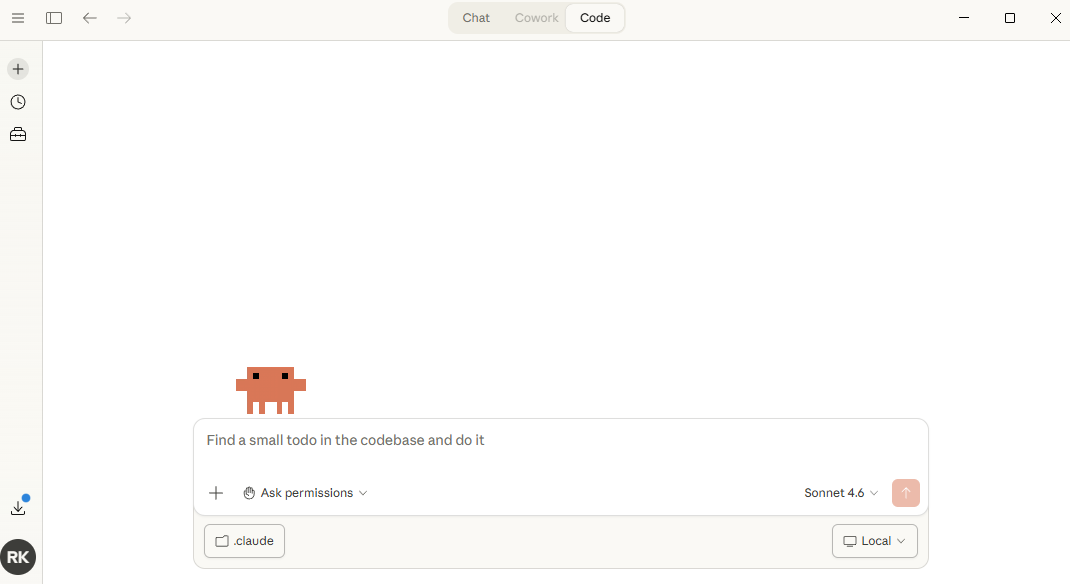
Task: Open projects via the briefcase icon
Action: [x=17, y=133]
